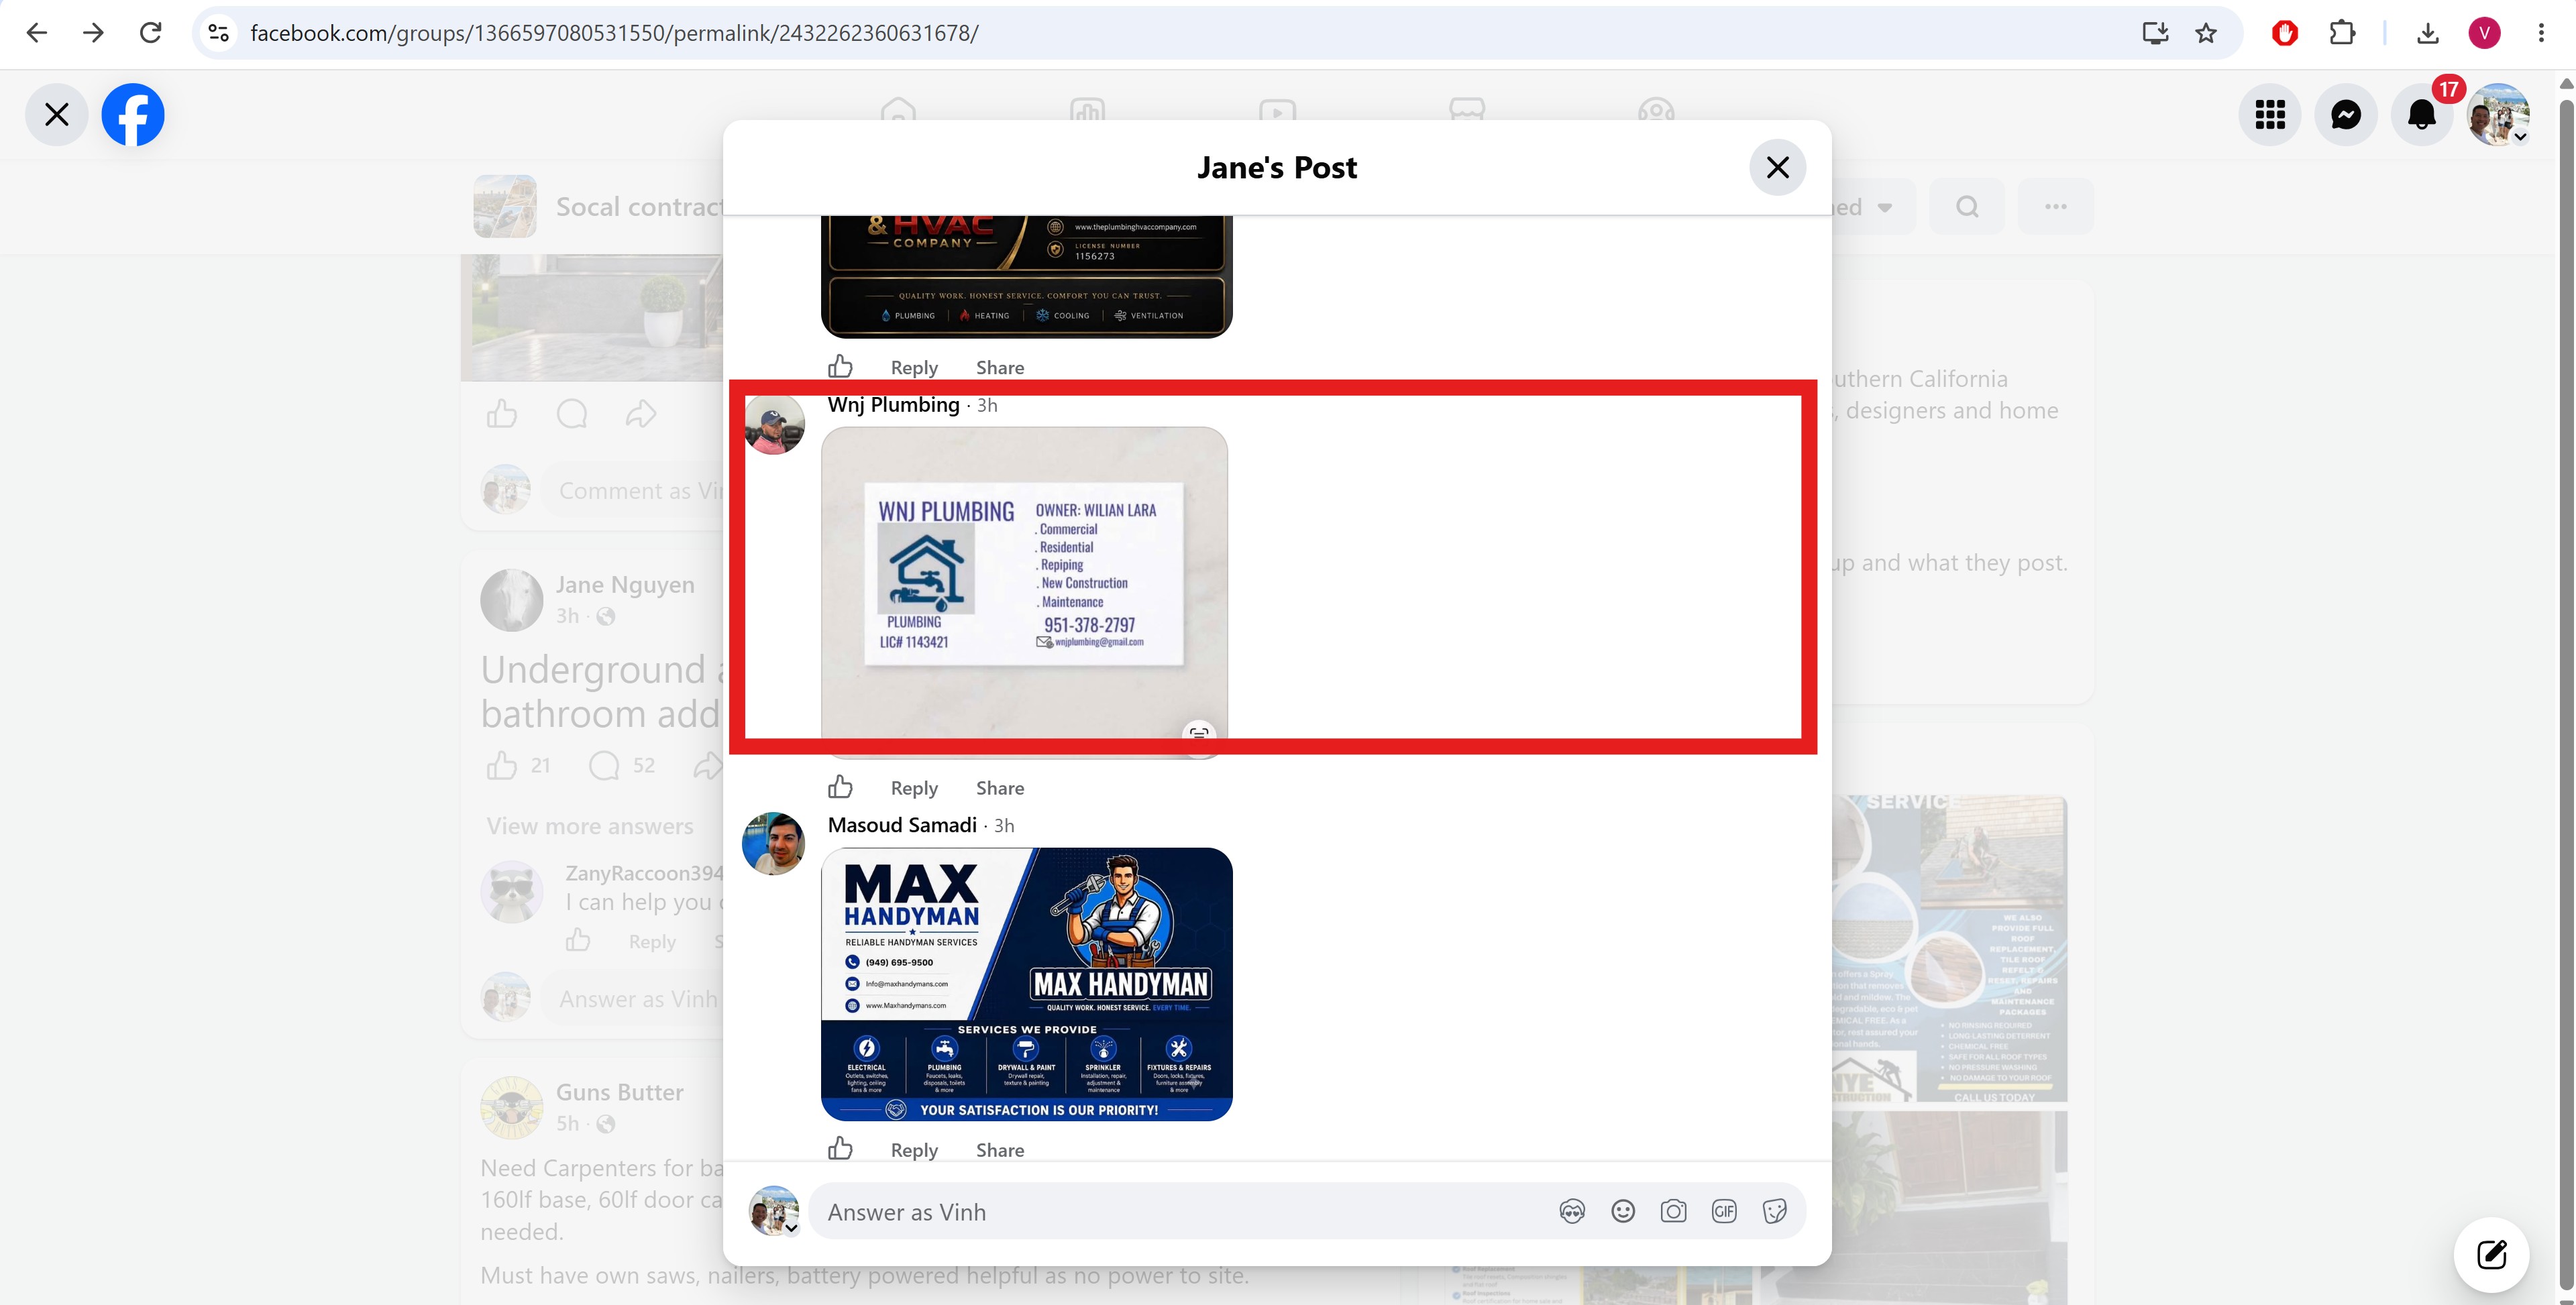Open the Chrome three-dot menu

2541,33
